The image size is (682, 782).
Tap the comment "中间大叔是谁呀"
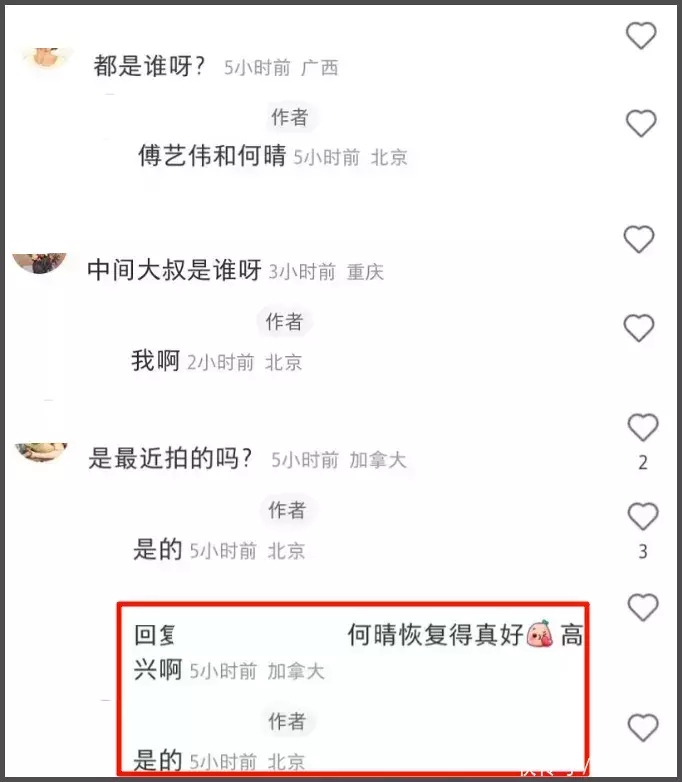pos(174,270)
